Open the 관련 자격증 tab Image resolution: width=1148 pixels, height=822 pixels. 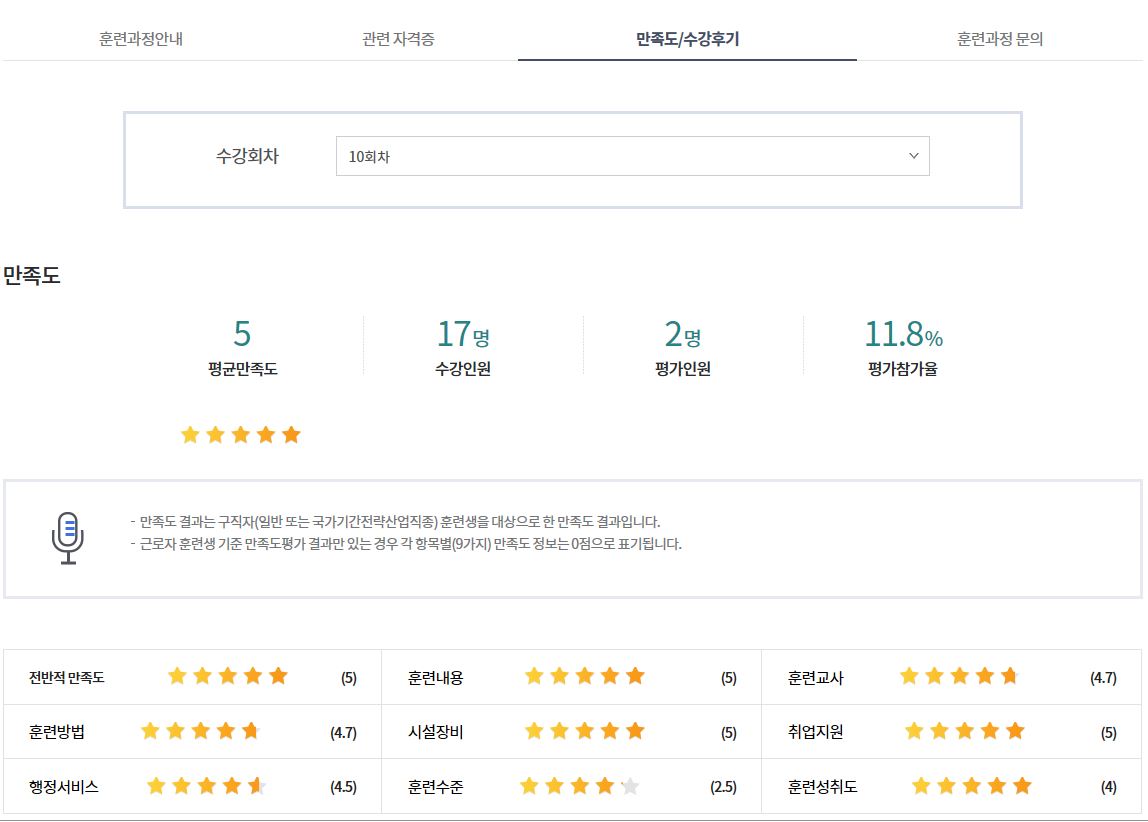[x=398, y=40]
